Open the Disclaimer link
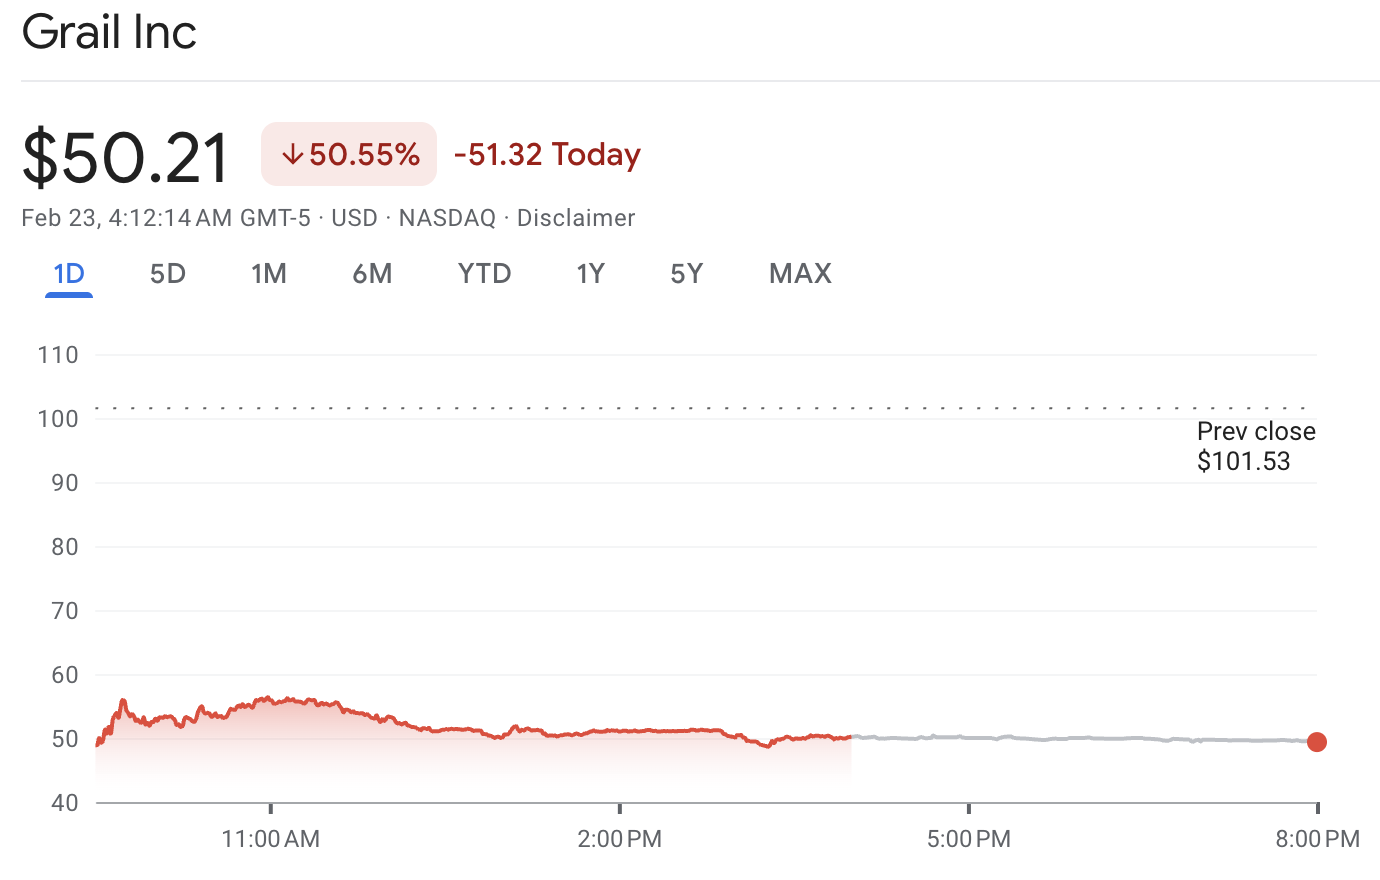 coord(576,218)
